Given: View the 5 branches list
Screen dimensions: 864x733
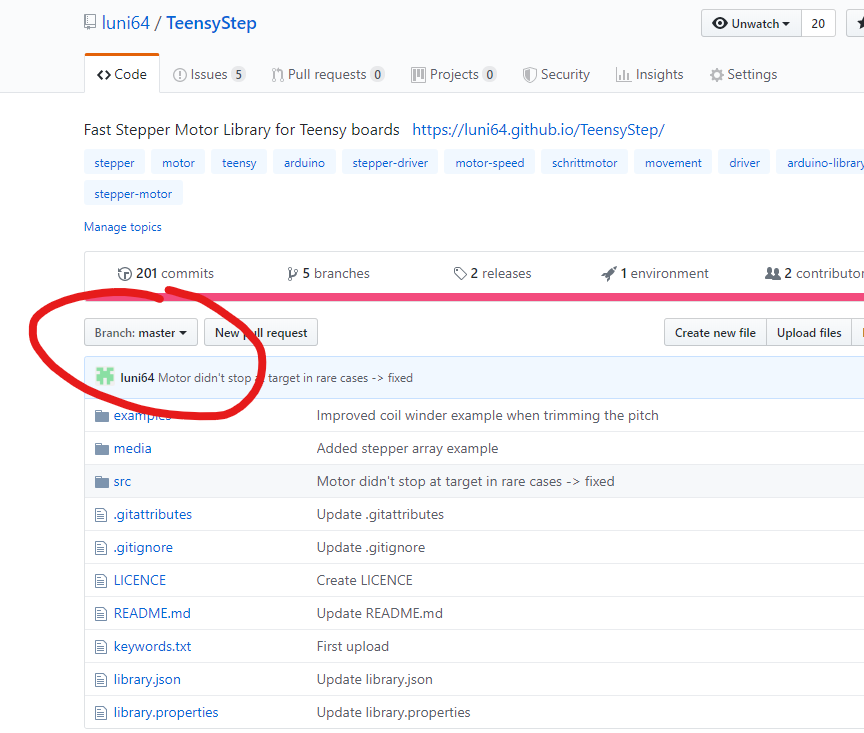Looking at the screenshot, I should click(x=328, y=273).
